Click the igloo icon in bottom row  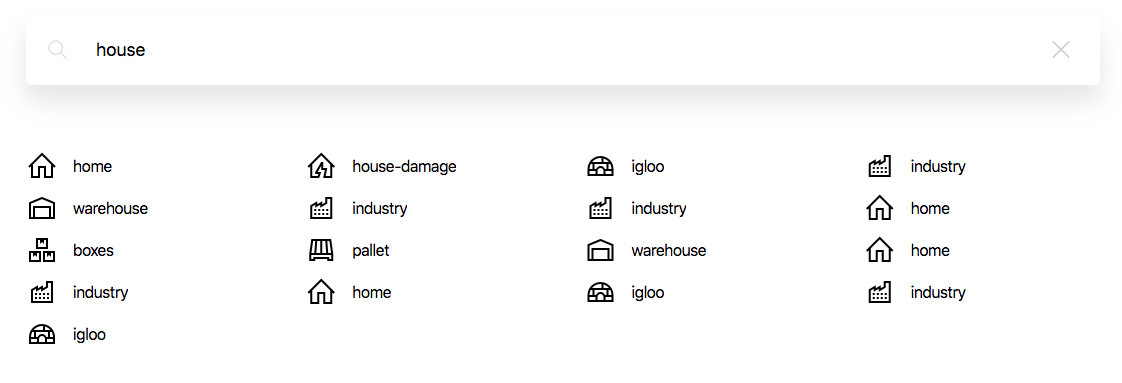[42, 334]
